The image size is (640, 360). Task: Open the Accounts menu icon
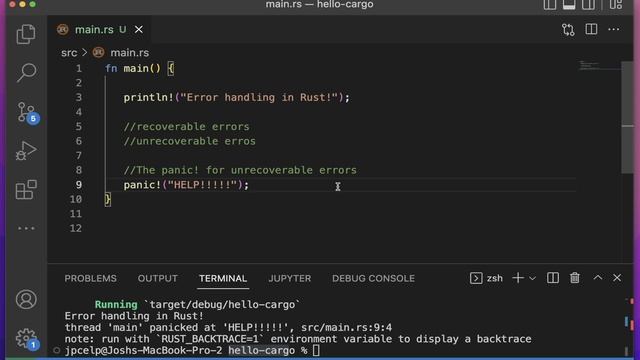click(26, 300)
